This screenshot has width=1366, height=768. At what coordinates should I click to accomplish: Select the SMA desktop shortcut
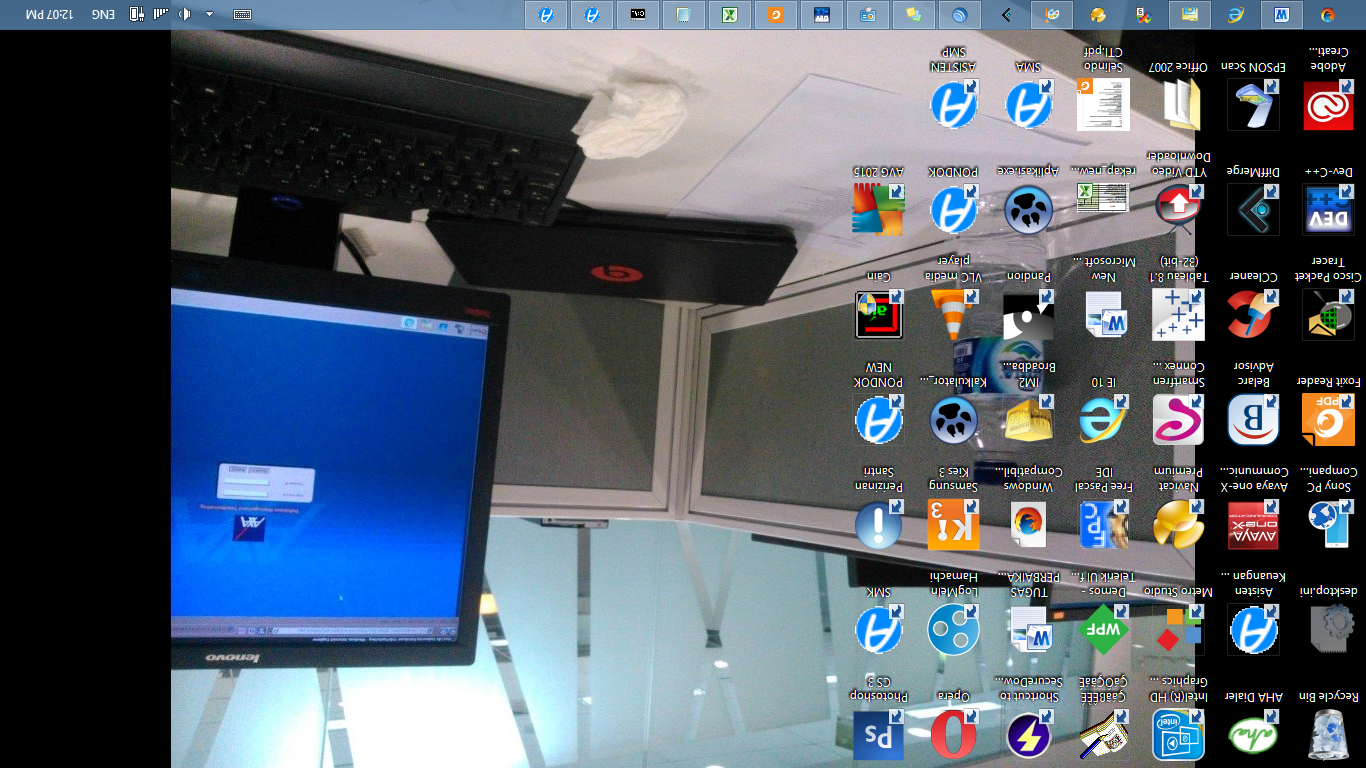click(1028, 105)
